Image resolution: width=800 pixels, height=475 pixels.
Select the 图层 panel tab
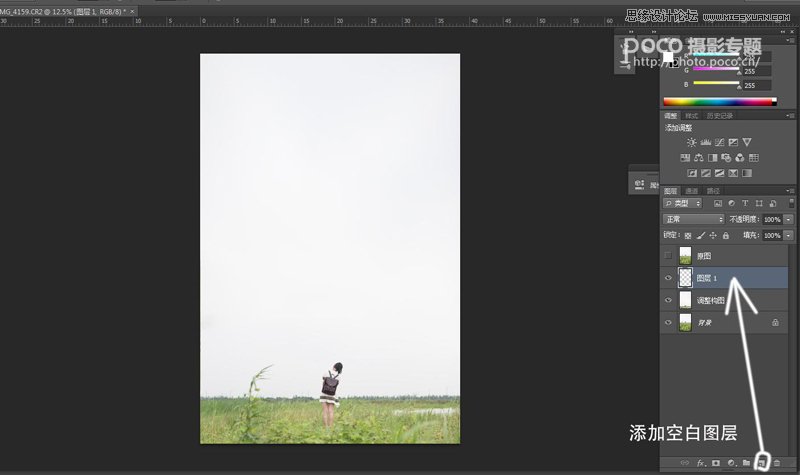click(x=670, y=191)
